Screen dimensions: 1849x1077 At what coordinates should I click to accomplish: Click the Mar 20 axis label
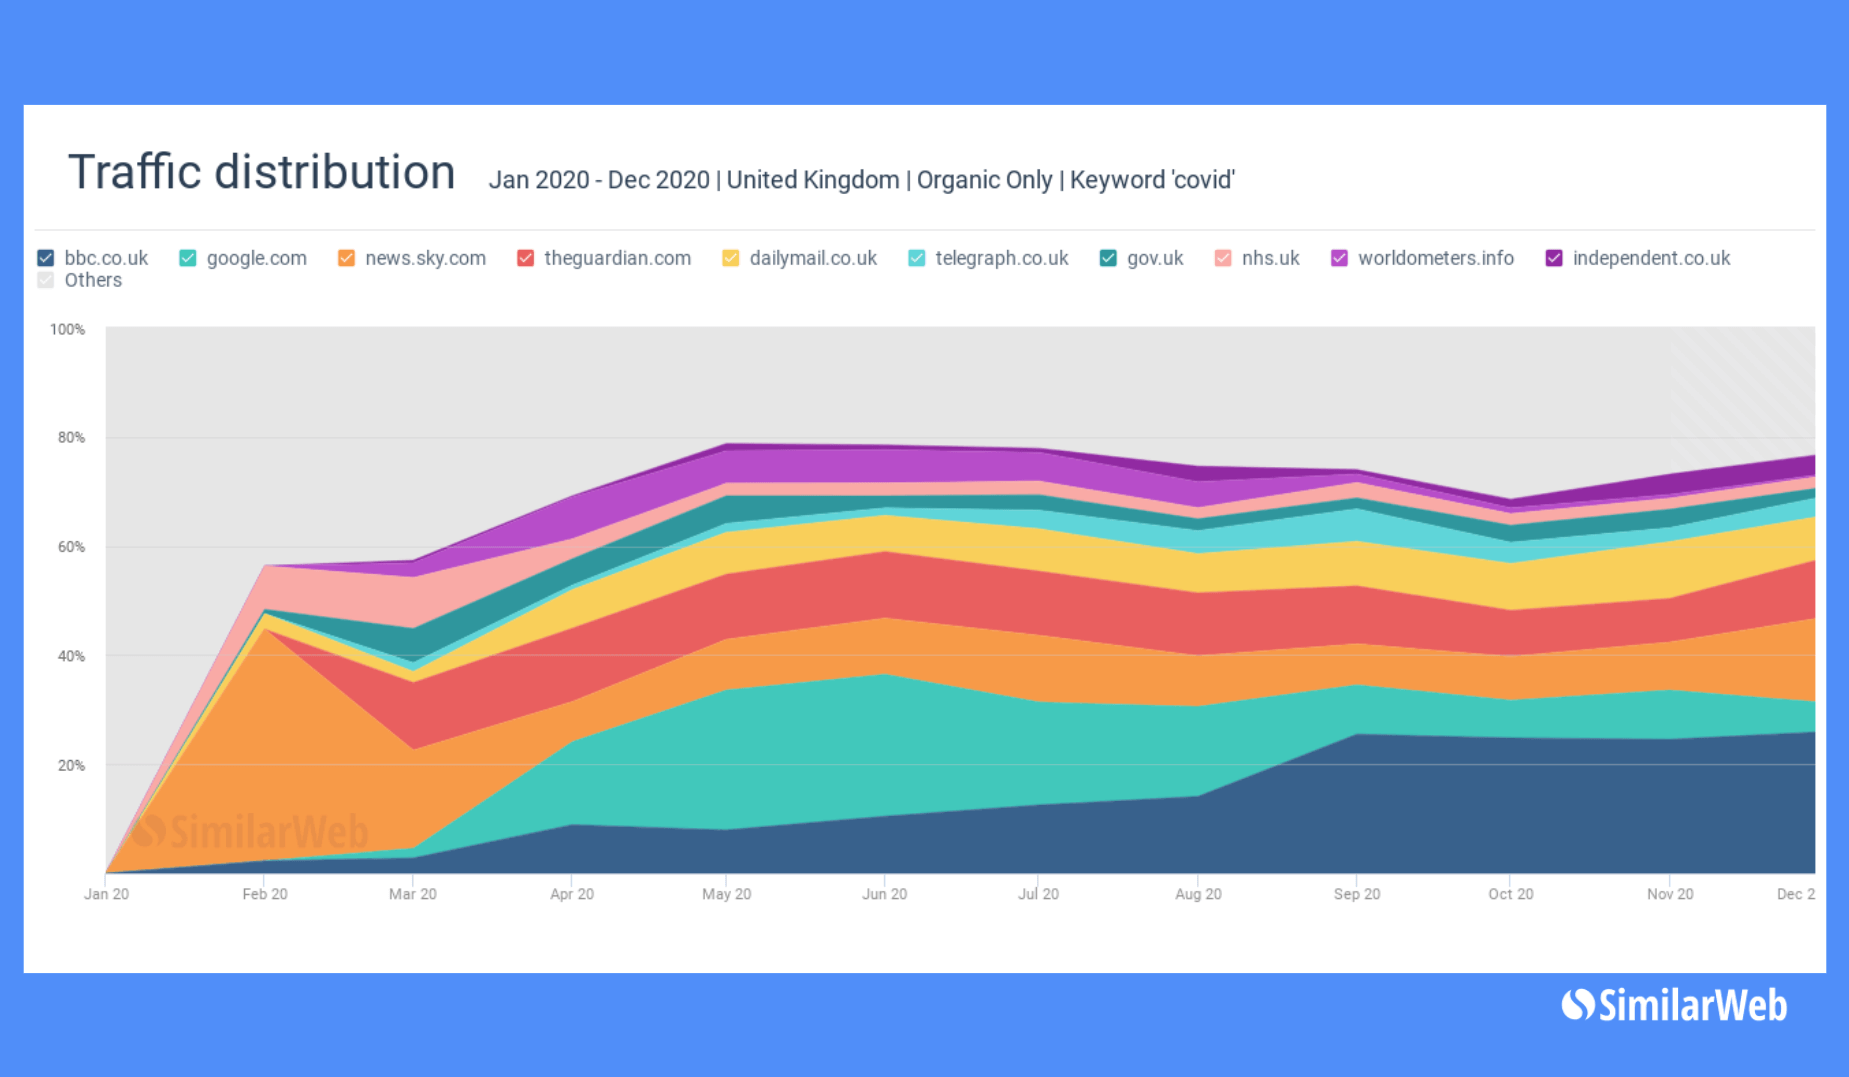click(x=413, y=894)
